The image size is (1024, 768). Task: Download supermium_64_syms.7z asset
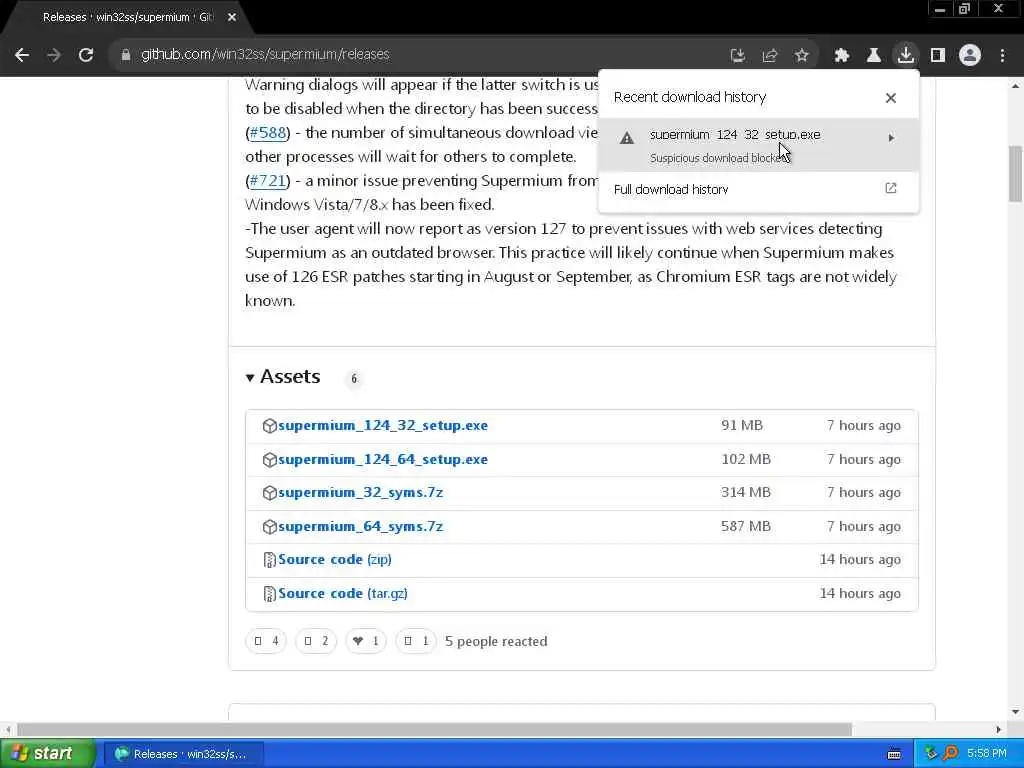[360, 526]
